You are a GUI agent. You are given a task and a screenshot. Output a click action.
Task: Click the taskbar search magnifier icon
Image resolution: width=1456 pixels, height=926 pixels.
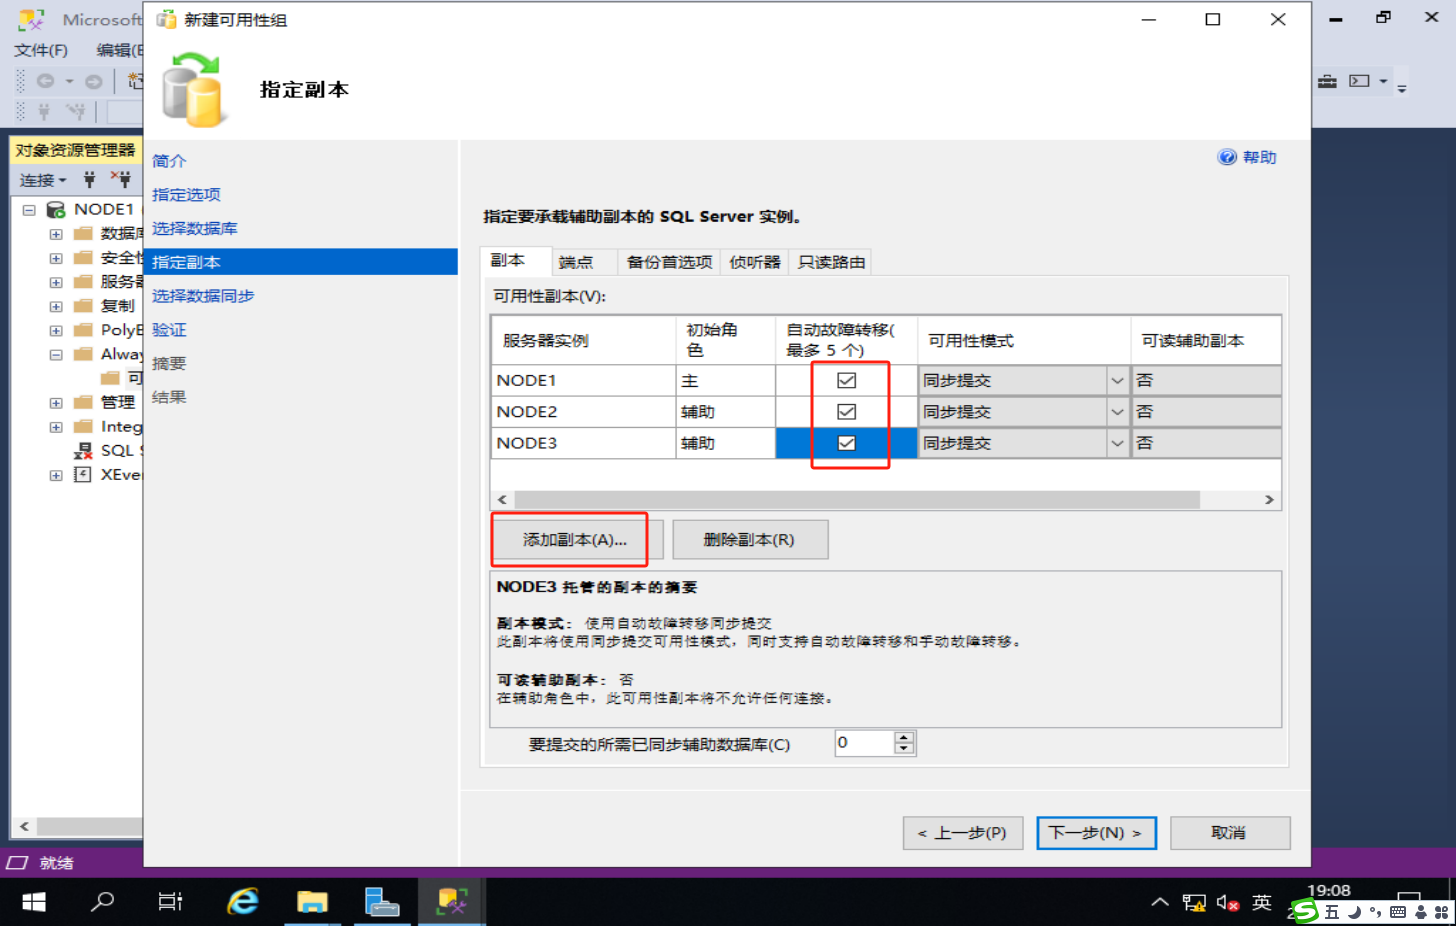102,902
